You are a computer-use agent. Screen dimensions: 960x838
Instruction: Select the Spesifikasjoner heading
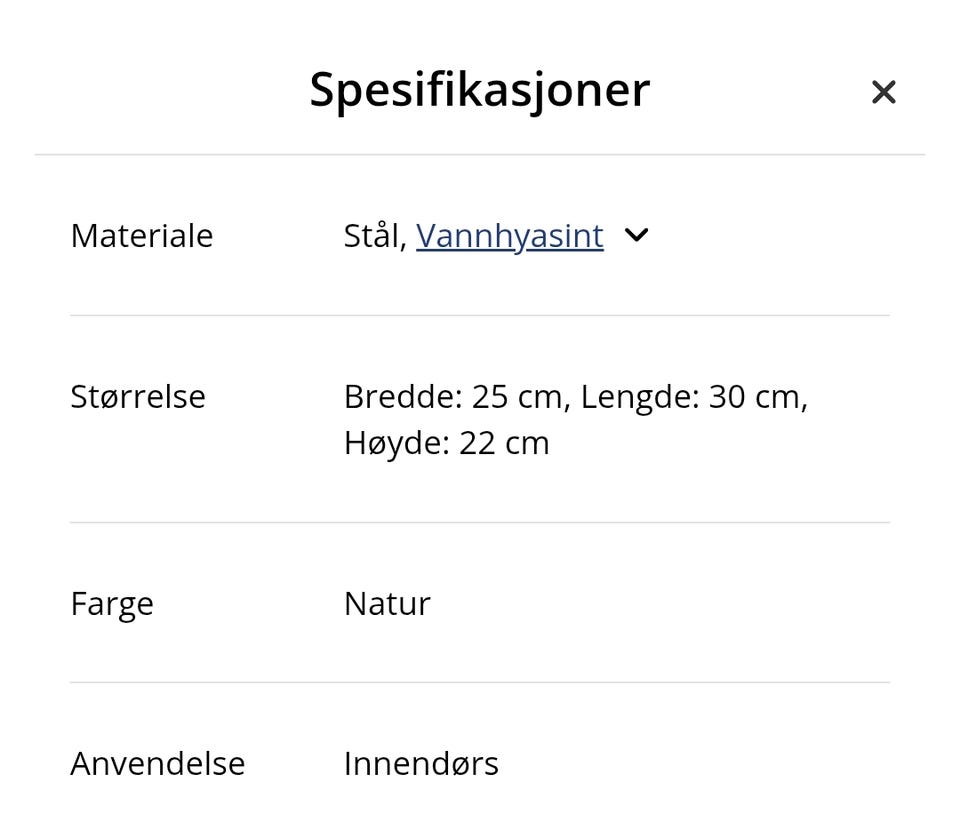(479, 90)
